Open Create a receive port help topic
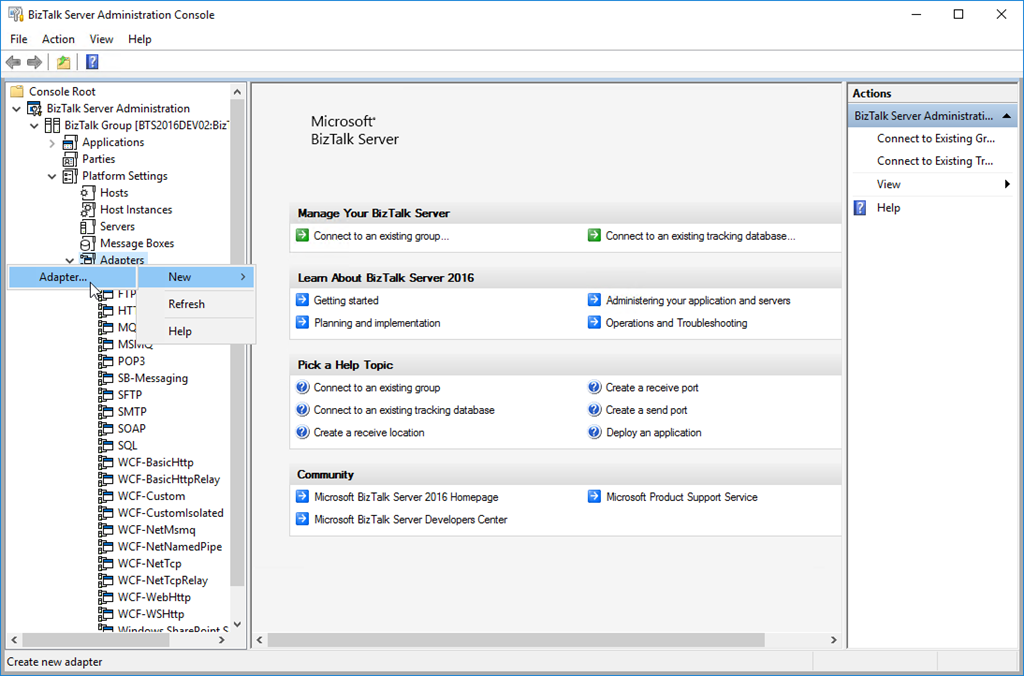 point(652,387)
